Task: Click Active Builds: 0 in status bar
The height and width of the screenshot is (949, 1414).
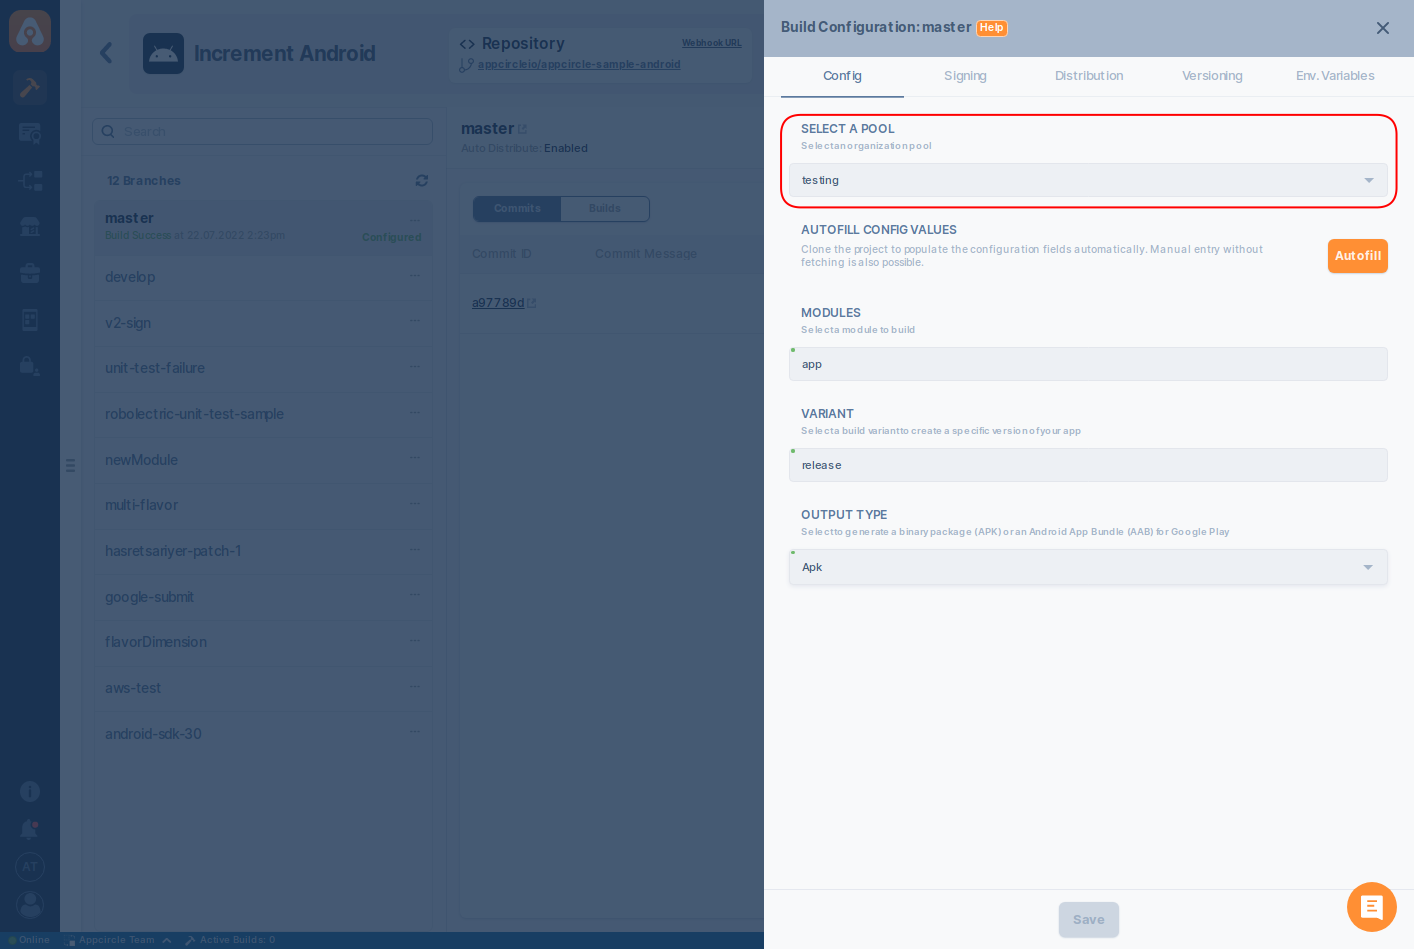Action: tap(230, 940)
